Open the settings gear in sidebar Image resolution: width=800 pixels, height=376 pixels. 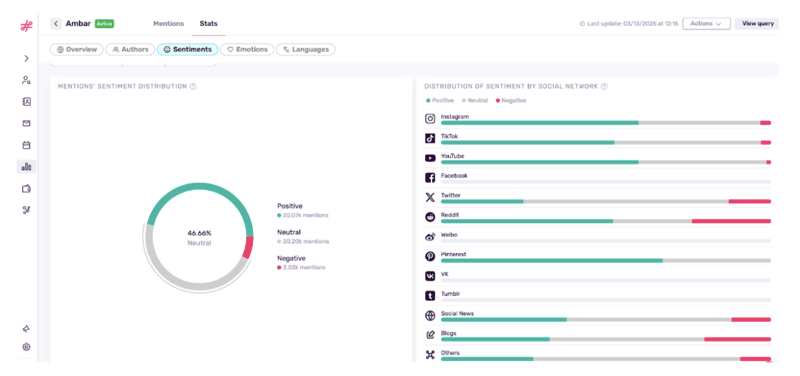coord(27,347)
